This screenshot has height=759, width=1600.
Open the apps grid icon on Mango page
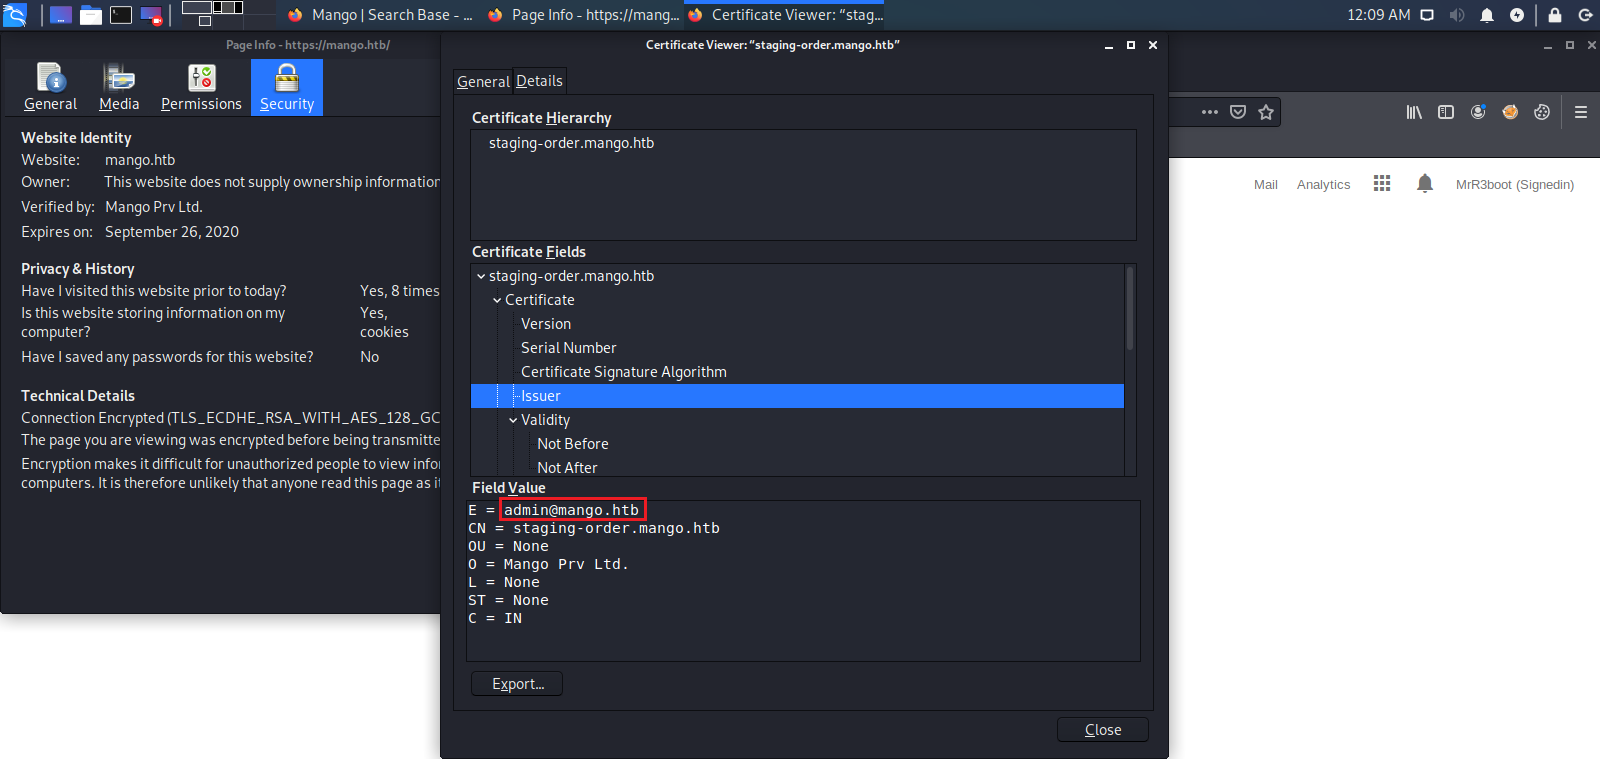(x=1382, y=183)
